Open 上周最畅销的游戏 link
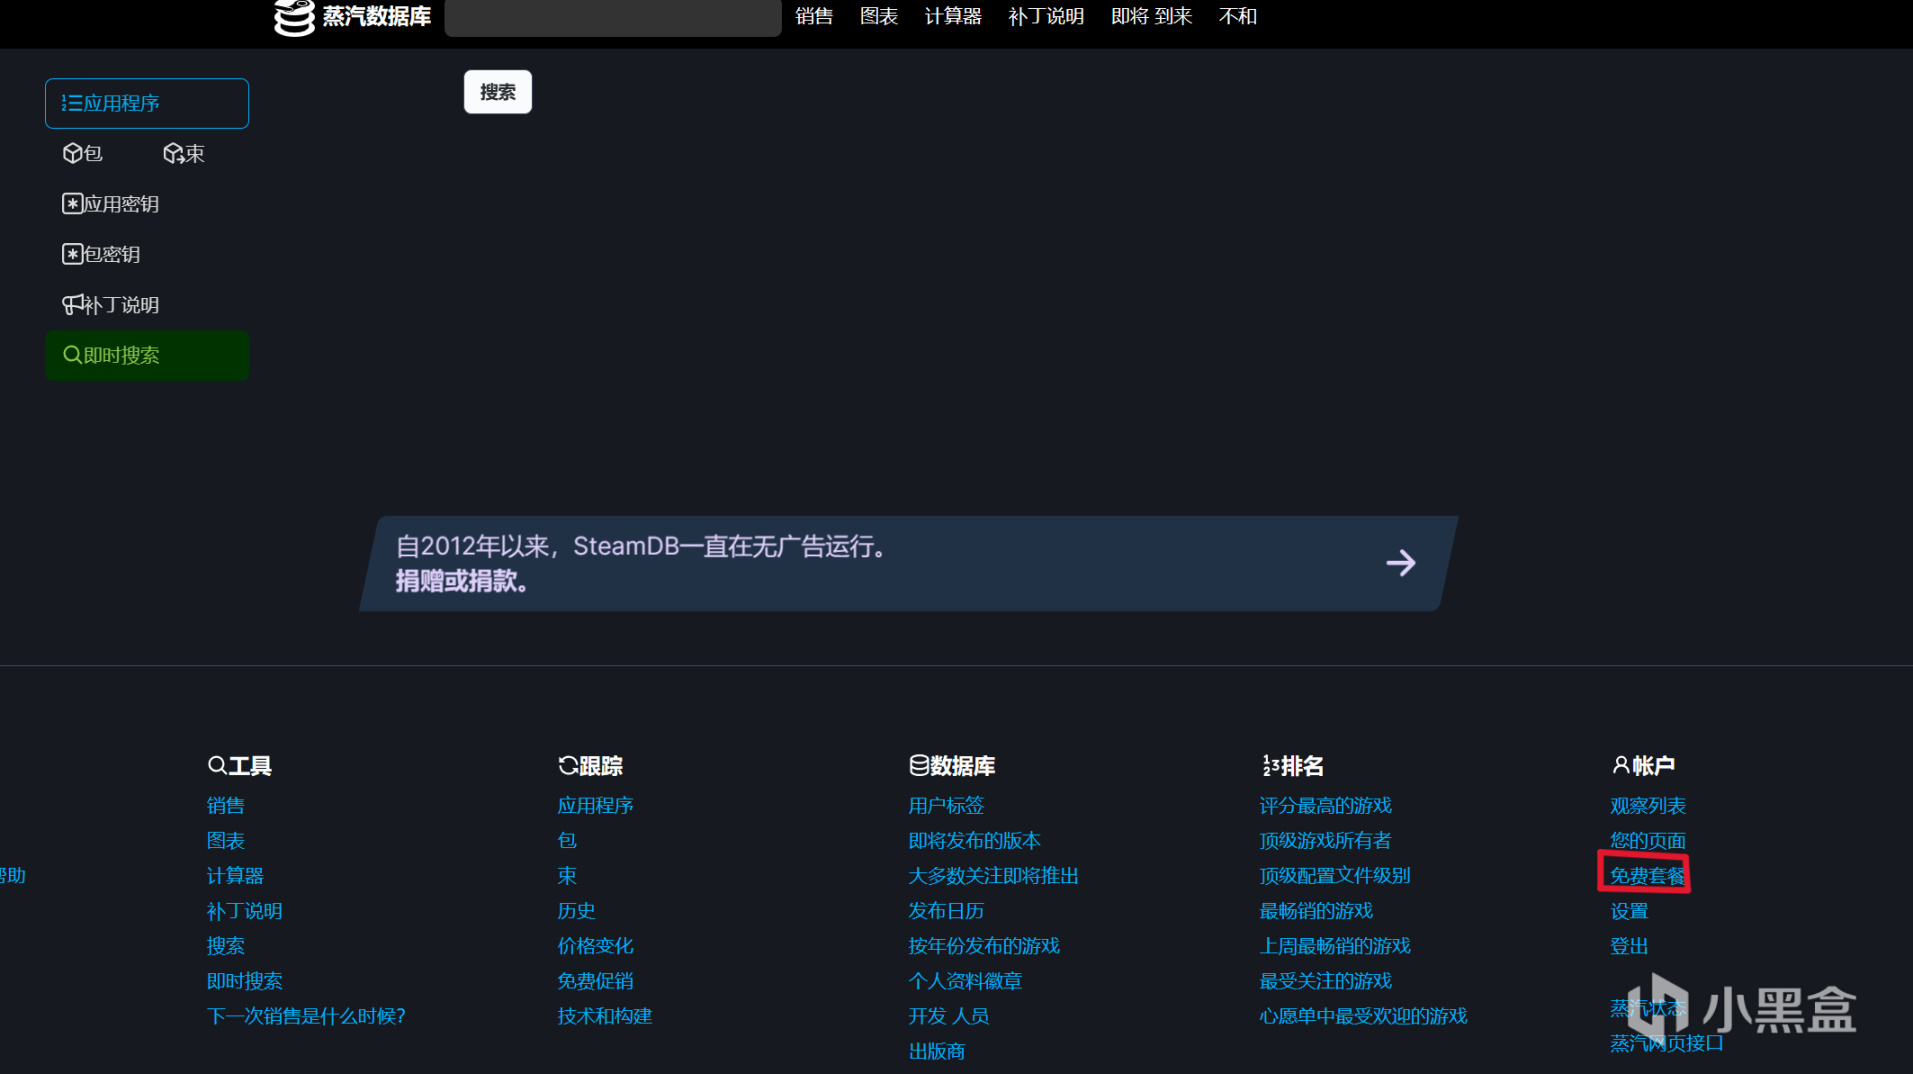The width and height of the screenshot is (1913, 1074). pyautogui.click(x=1334, y=946)
